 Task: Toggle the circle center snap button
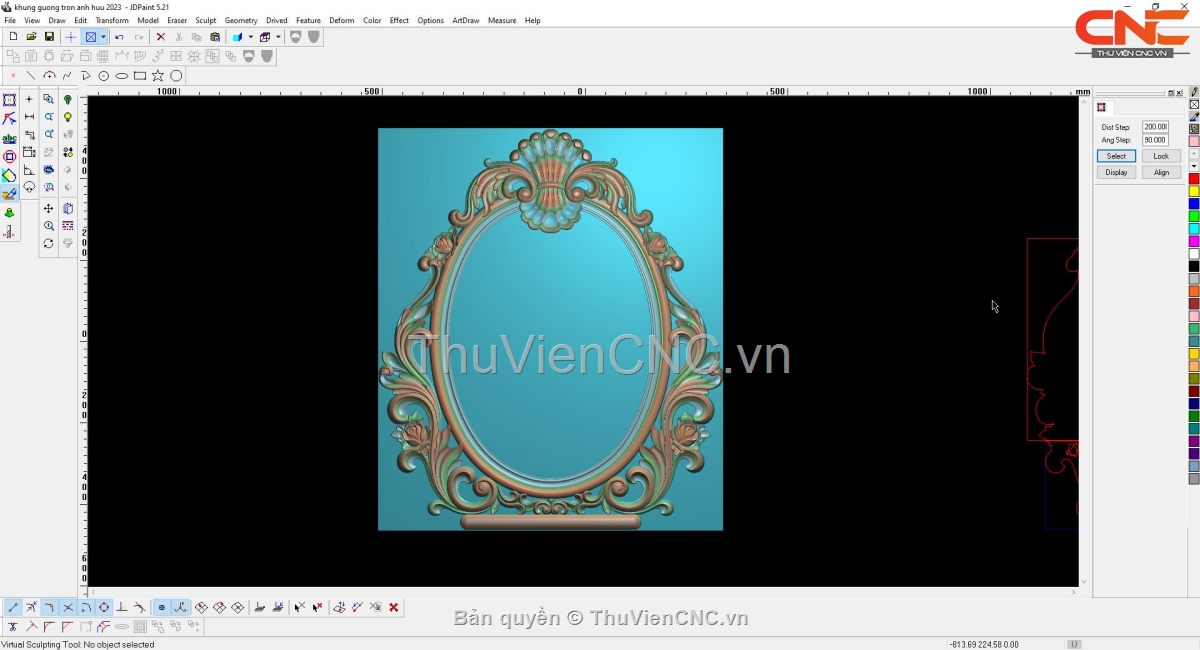(x=104, y=607)
